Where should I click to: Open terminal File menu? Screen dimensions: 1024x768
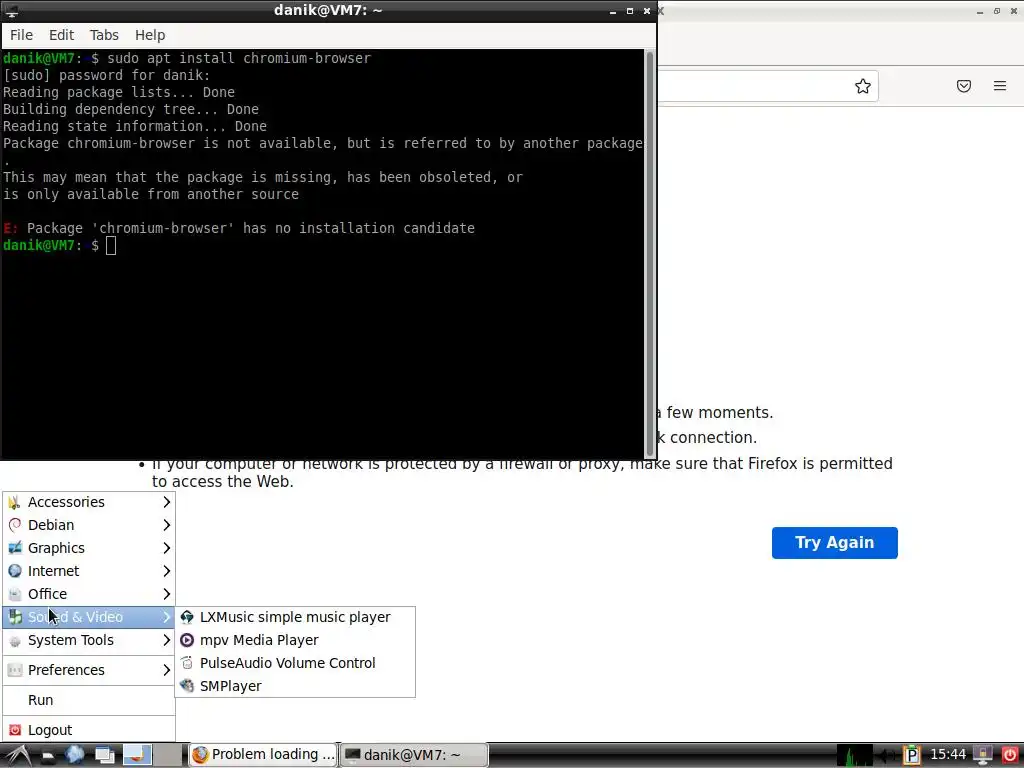[x=22, y=35]
